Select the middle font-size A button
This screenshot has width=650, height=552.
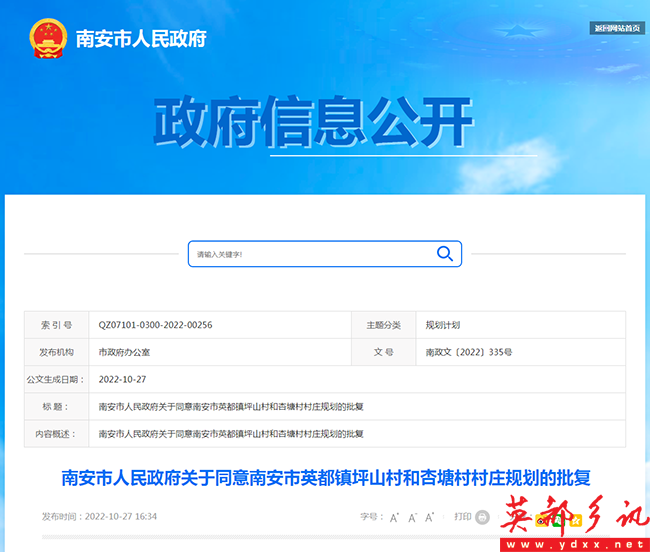[412, 517]
